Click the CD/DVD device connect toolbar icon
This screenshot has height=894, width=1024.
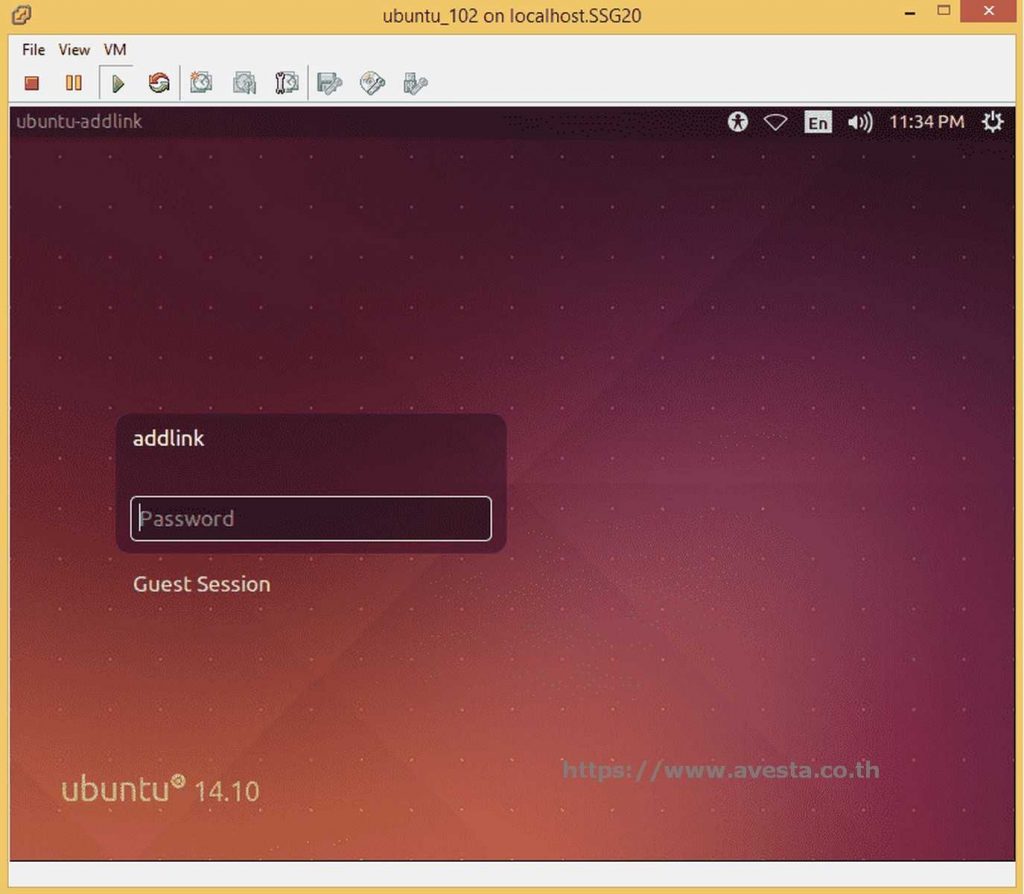(x=372, y=83)
